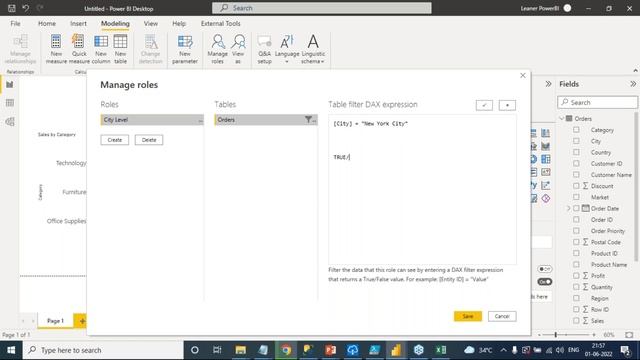Click the Create role button

tap(115, 140)
